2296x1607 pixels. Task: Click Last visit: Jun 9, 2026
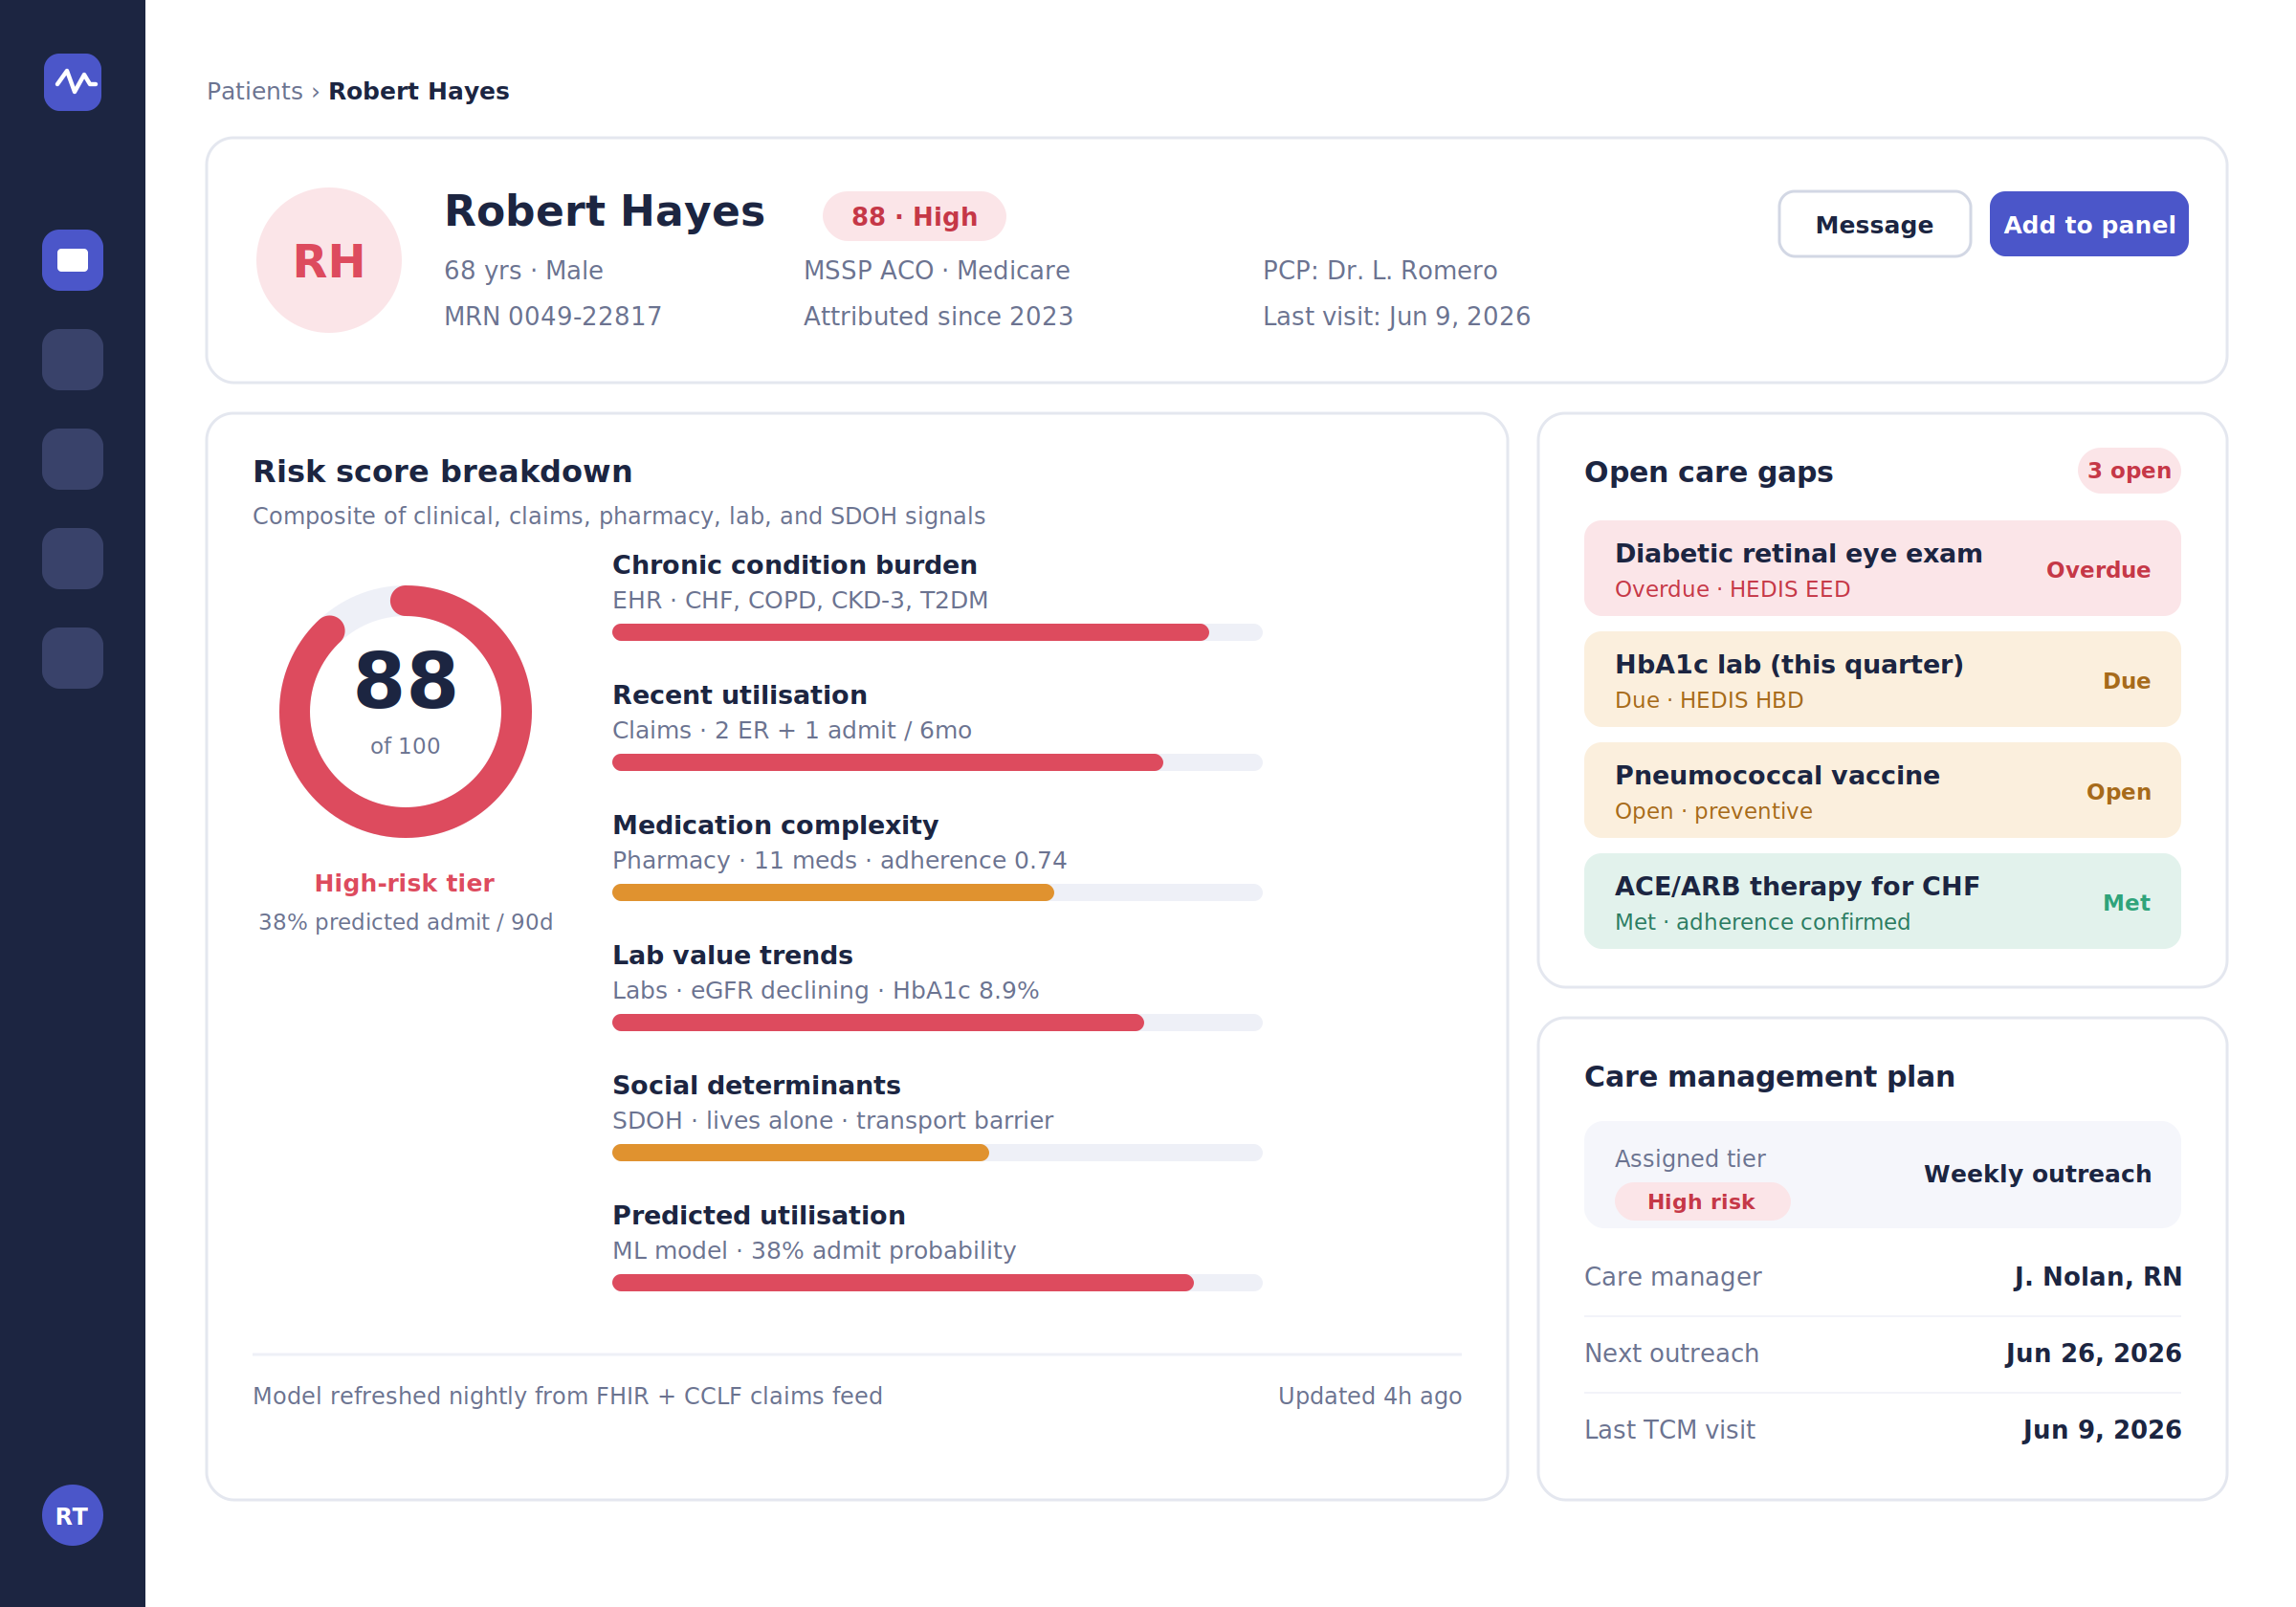[1397, 316]
